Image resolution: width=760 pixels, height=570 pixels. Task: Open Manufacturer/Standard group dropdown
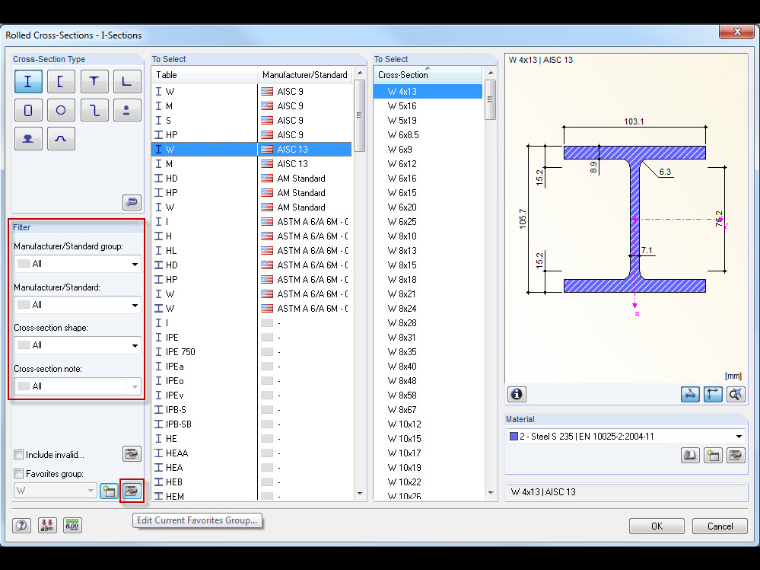click(x=78, y=264)
